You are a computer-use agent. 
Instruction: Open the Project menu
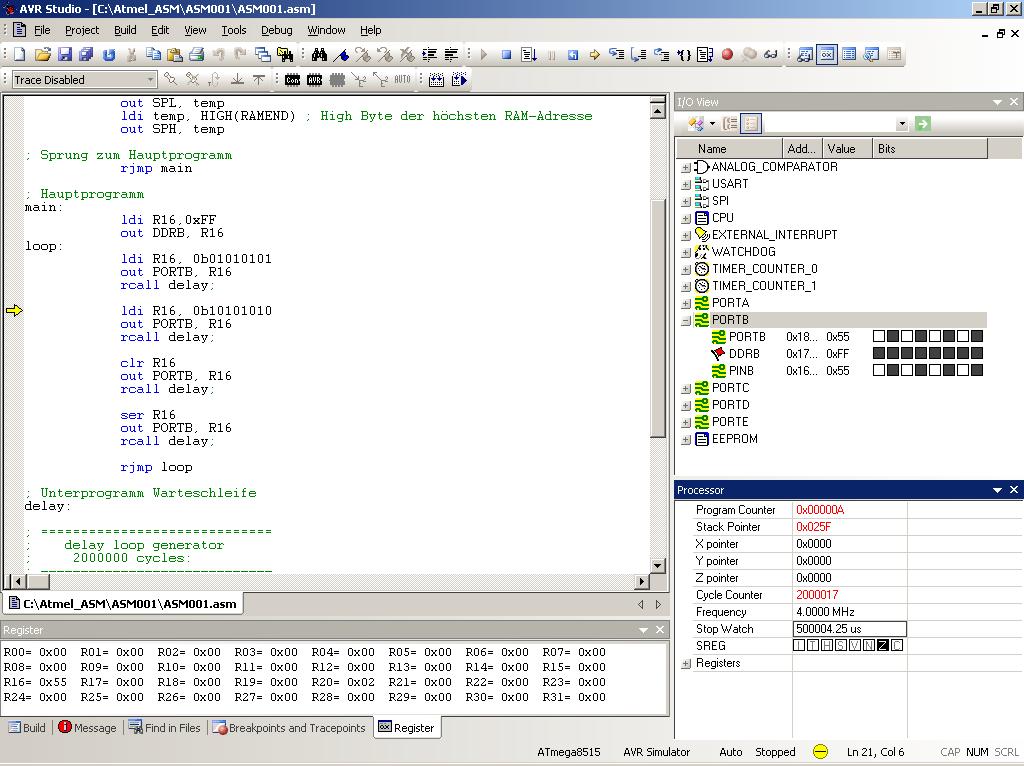82,30
